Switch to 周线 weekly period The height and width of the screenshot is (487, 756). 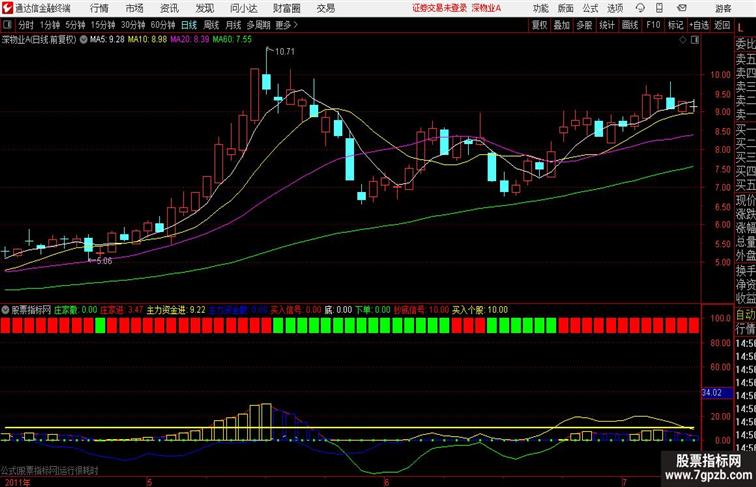pos(211,25)
